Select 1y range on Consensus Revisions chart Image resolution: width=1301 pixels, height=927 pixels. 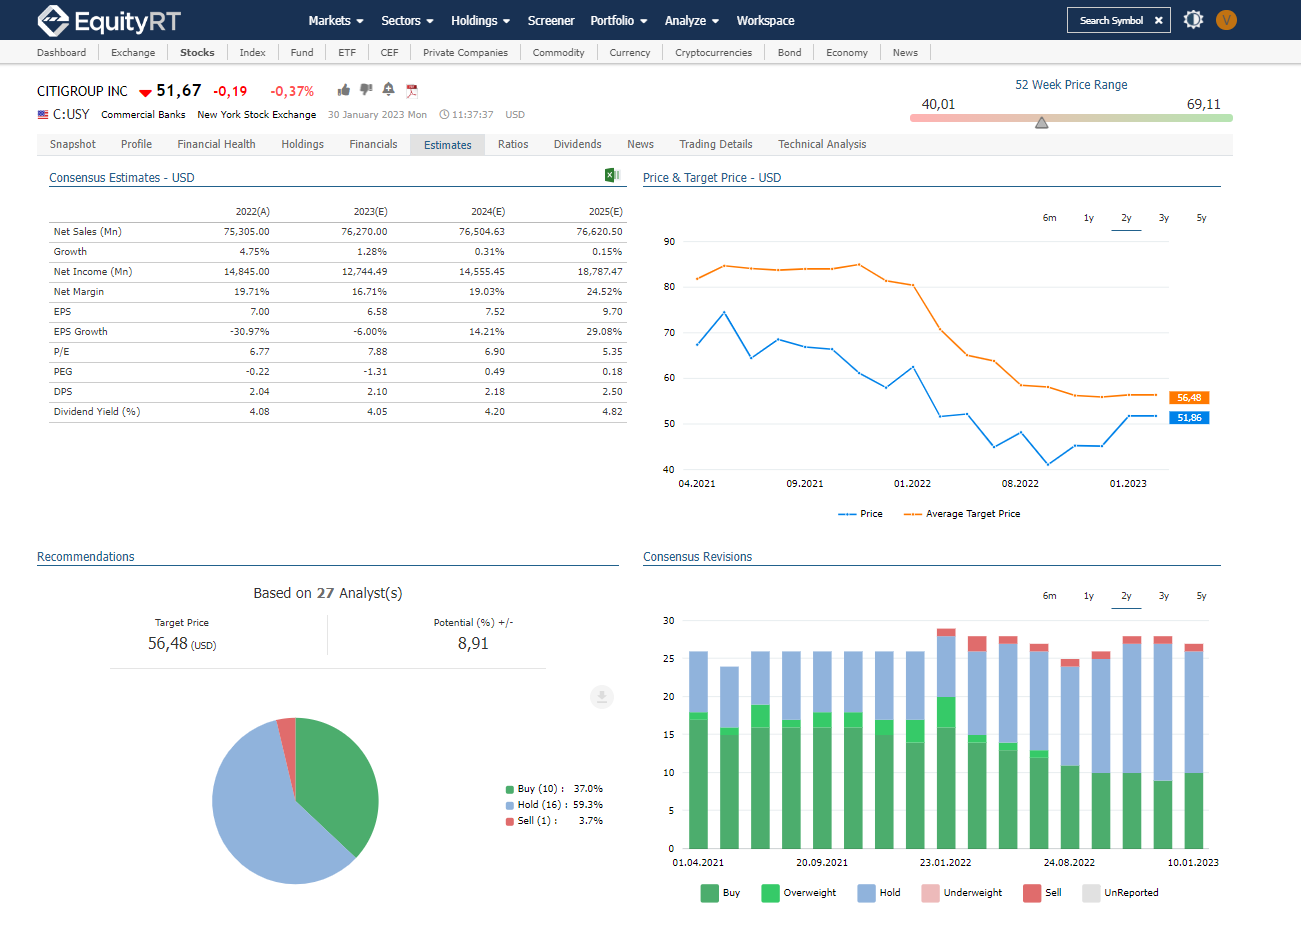1088,596
